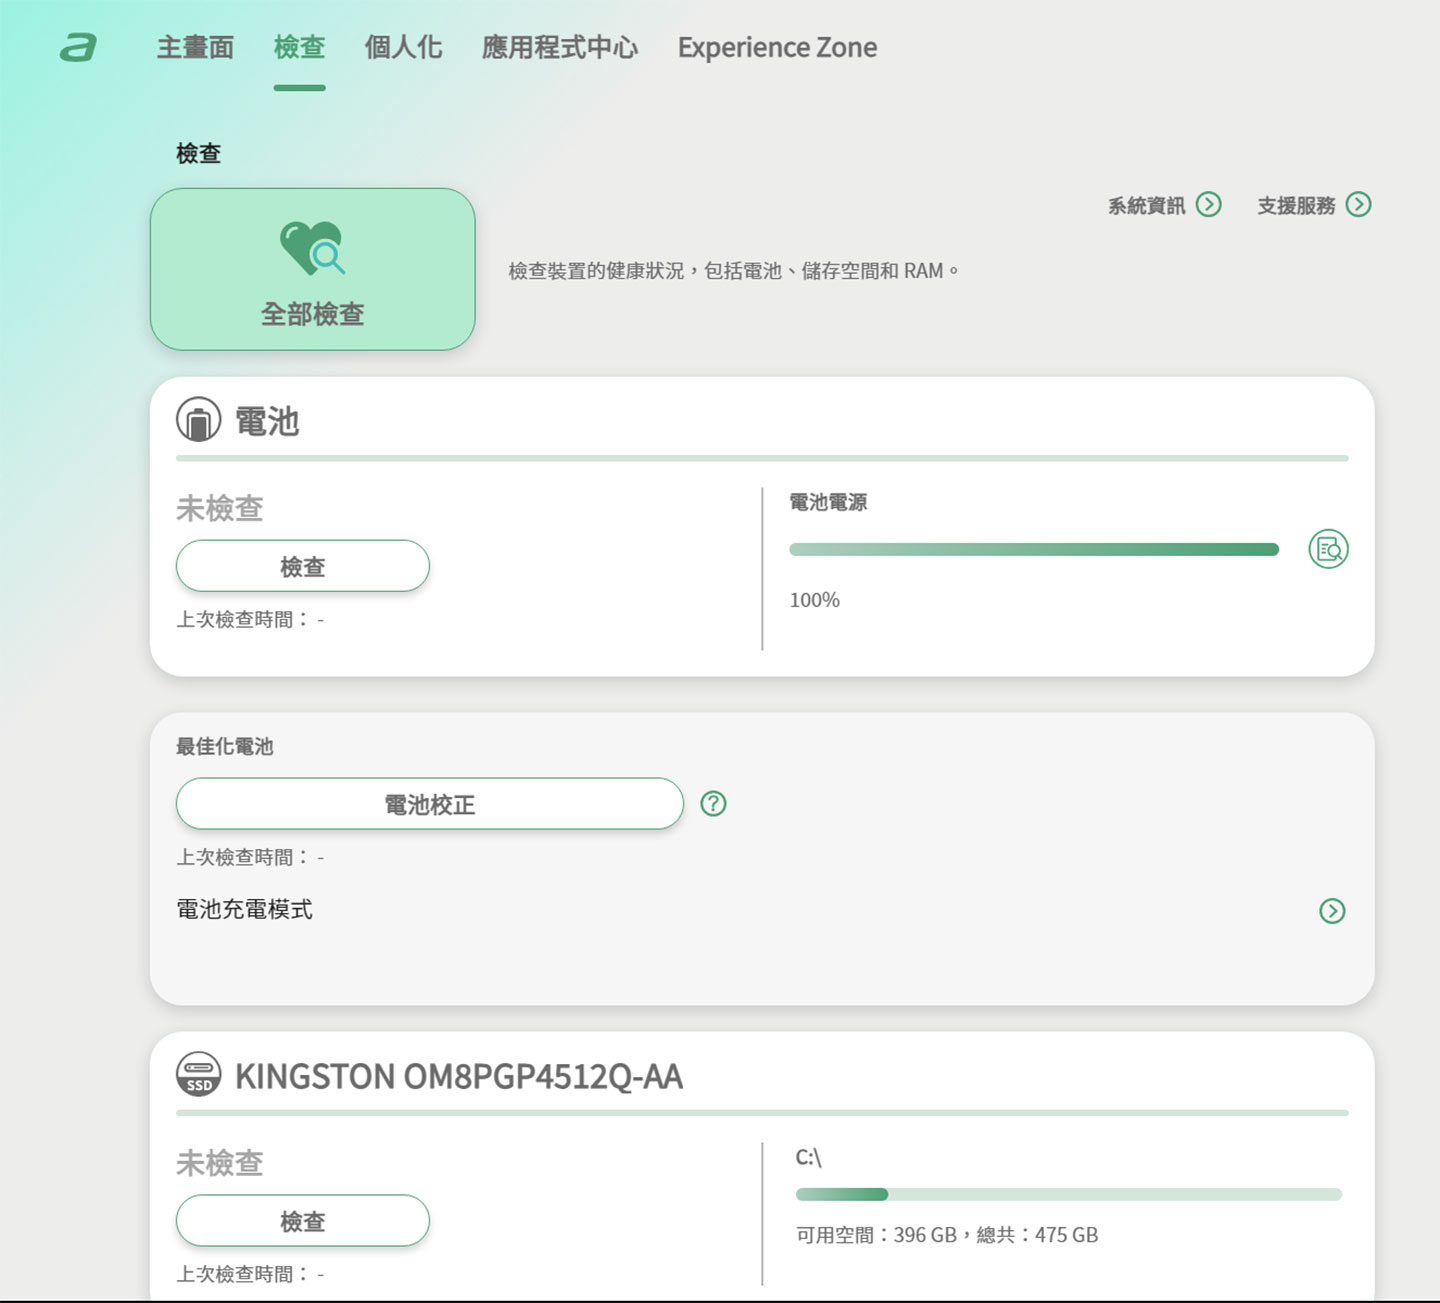Expand 電池充電模式 with its arrow
Viewport: 1440px width, 1303px height.
pos(1332,911)
